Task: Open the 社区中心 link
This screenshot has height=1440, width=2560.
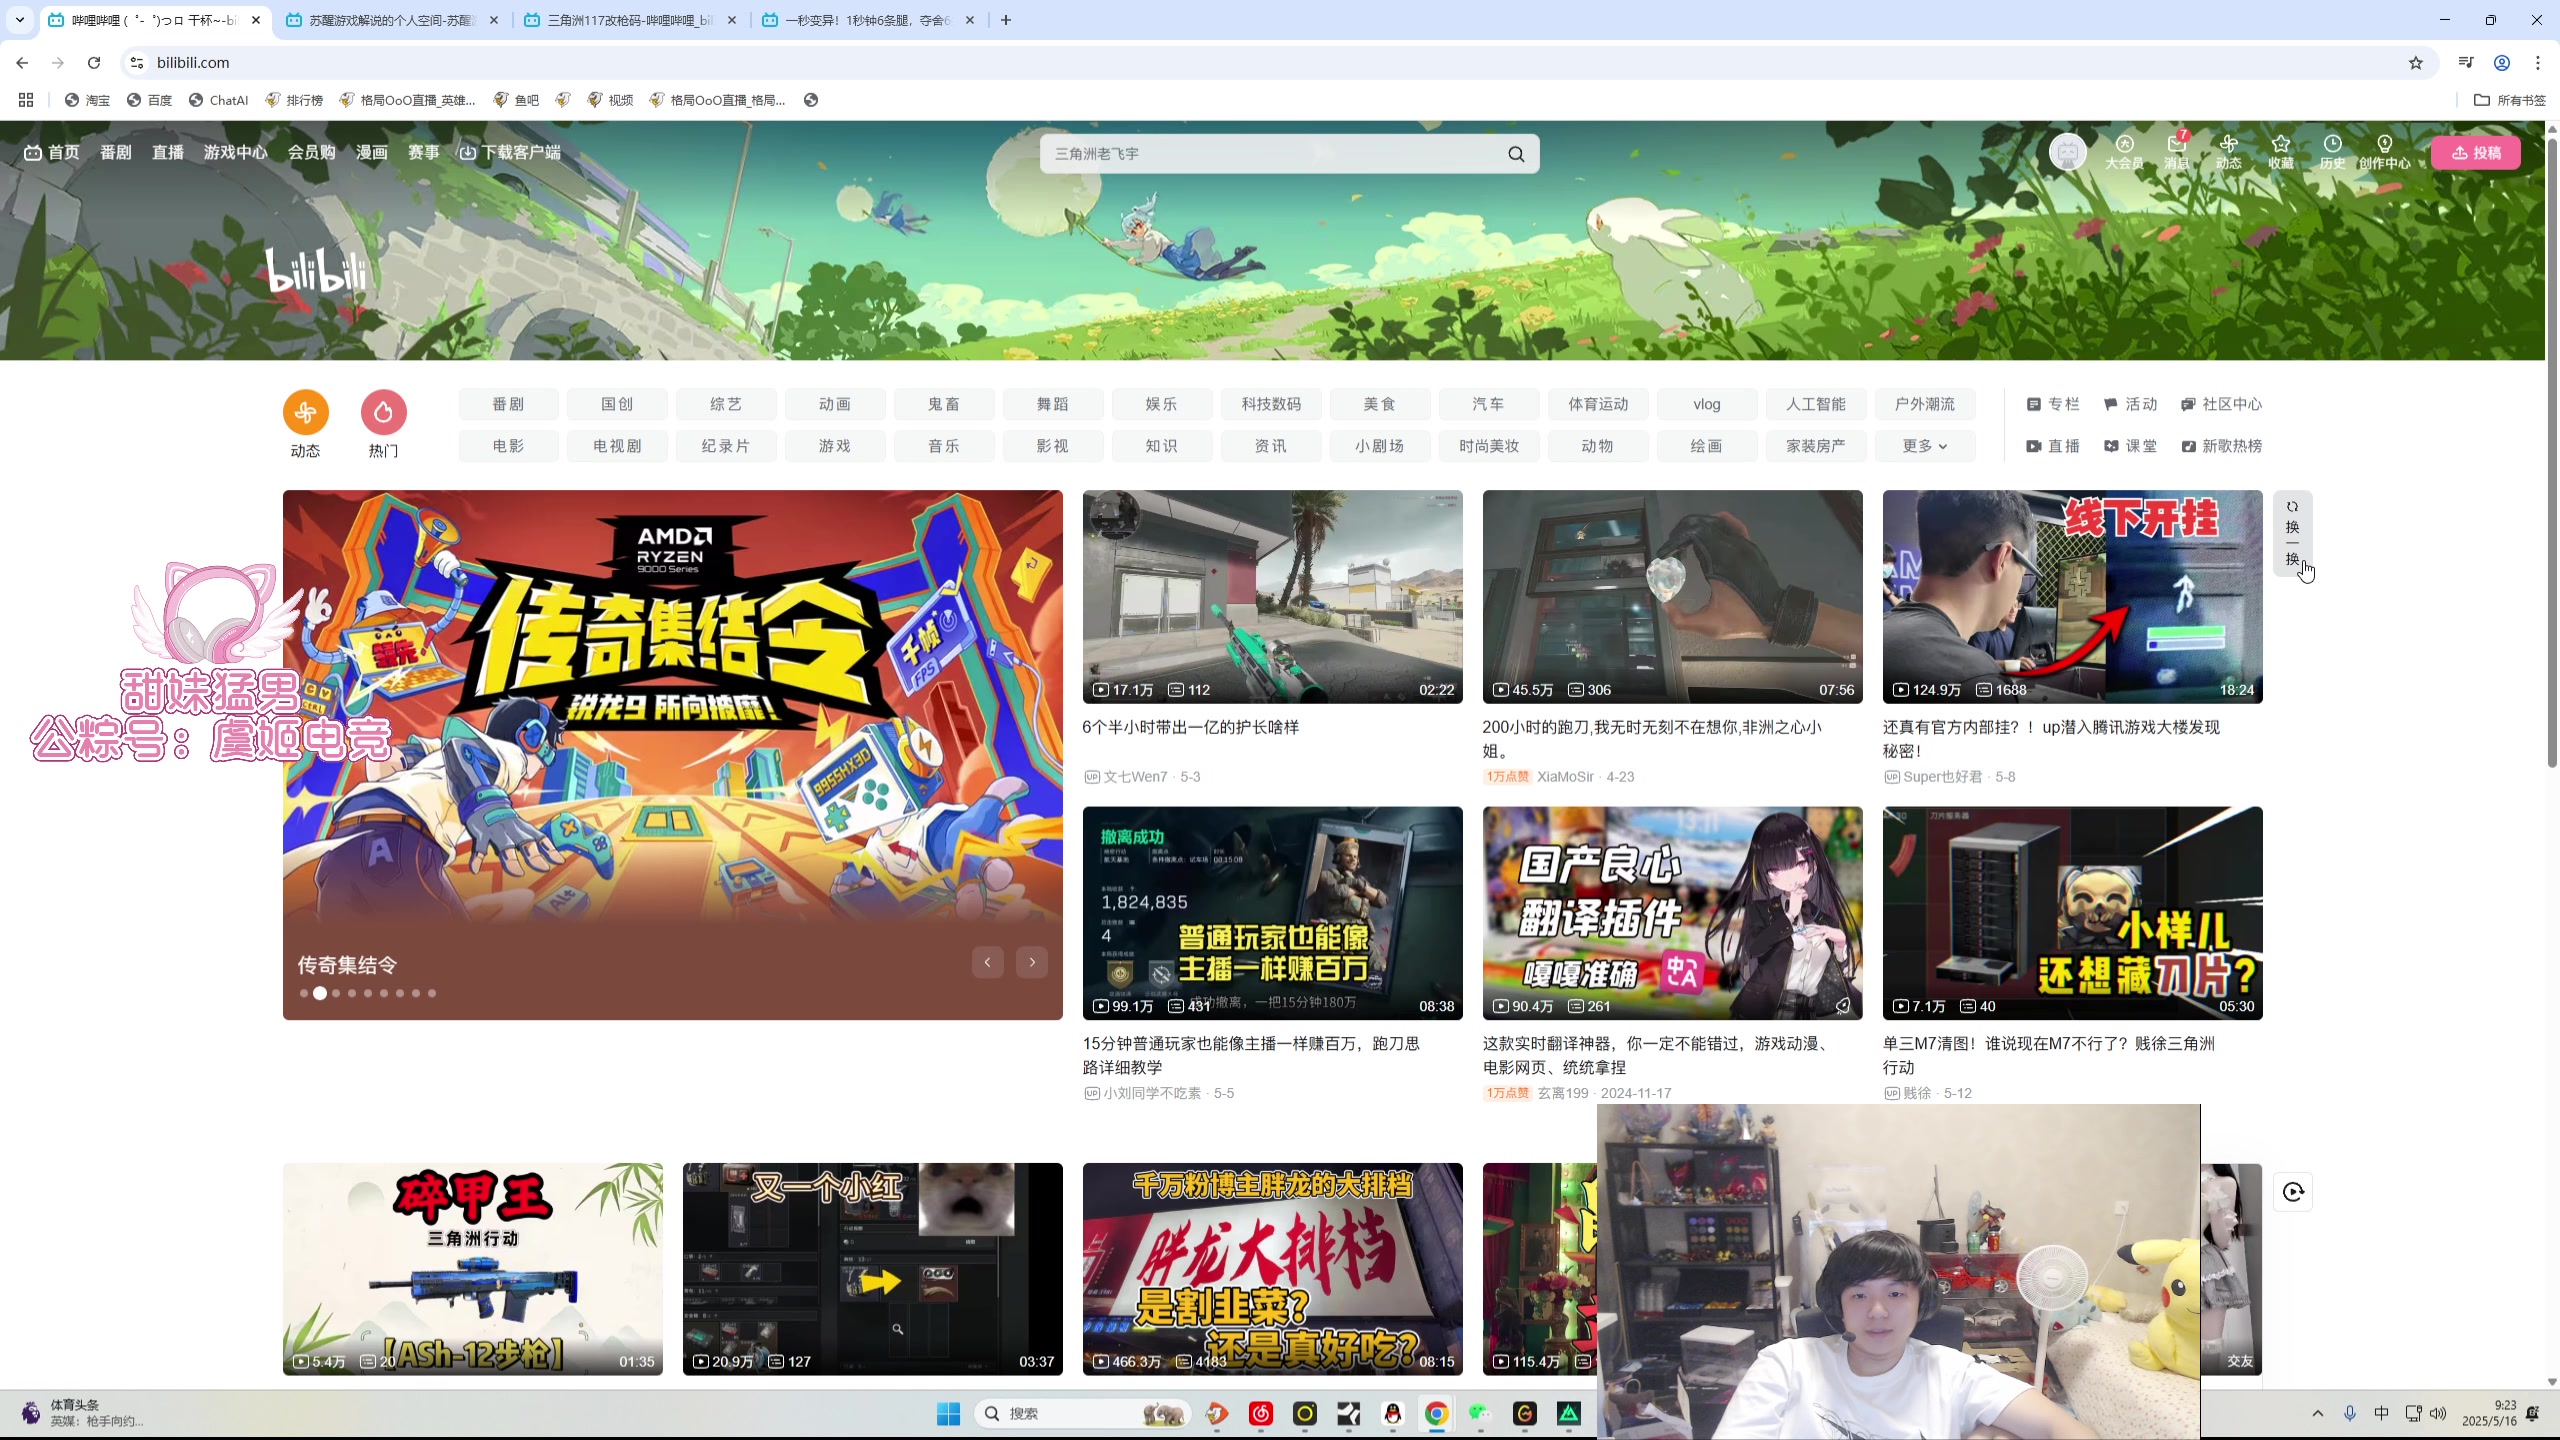Action: pos(2221,404)
